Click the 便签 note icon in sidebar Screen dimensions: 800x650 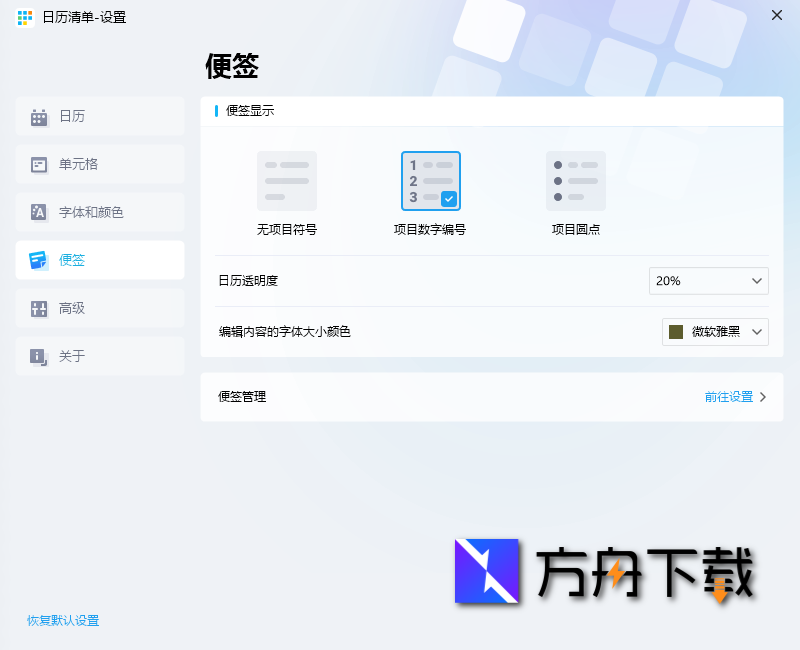[38, 259]
